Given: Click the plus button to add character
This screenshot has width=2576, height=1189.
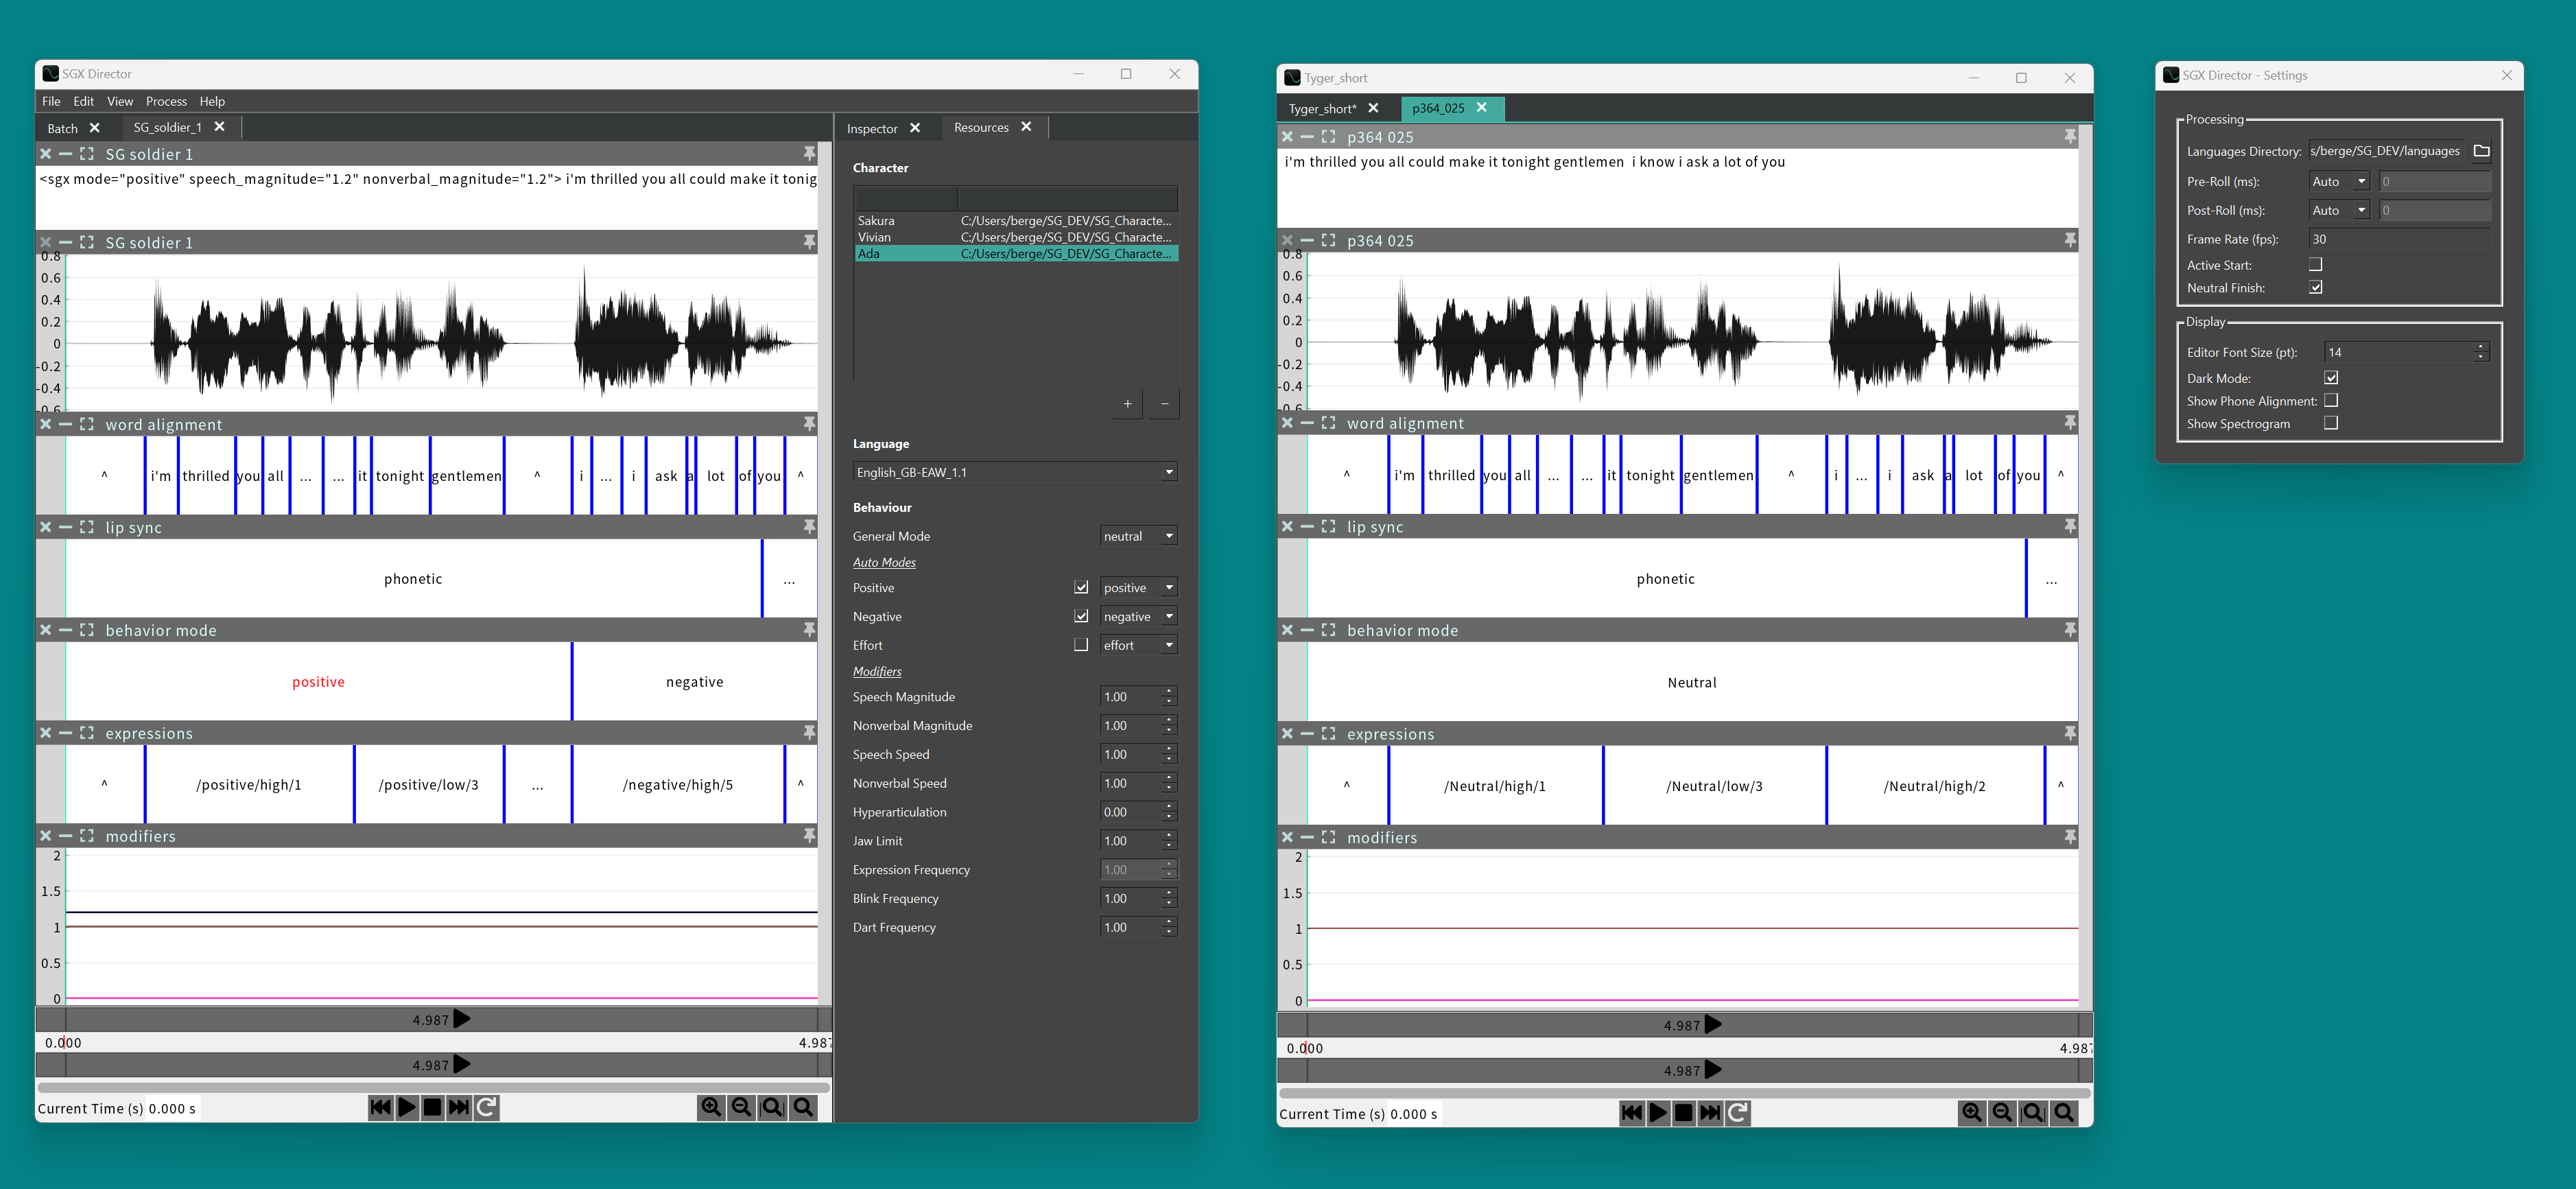Looking at the screenshot, I should pos(1127,404).
